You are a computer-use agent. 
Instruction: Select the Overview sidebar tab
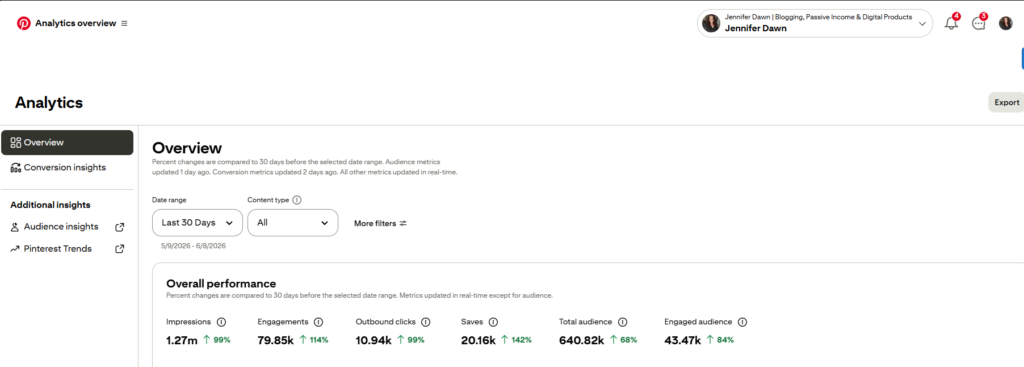point(67,142)
